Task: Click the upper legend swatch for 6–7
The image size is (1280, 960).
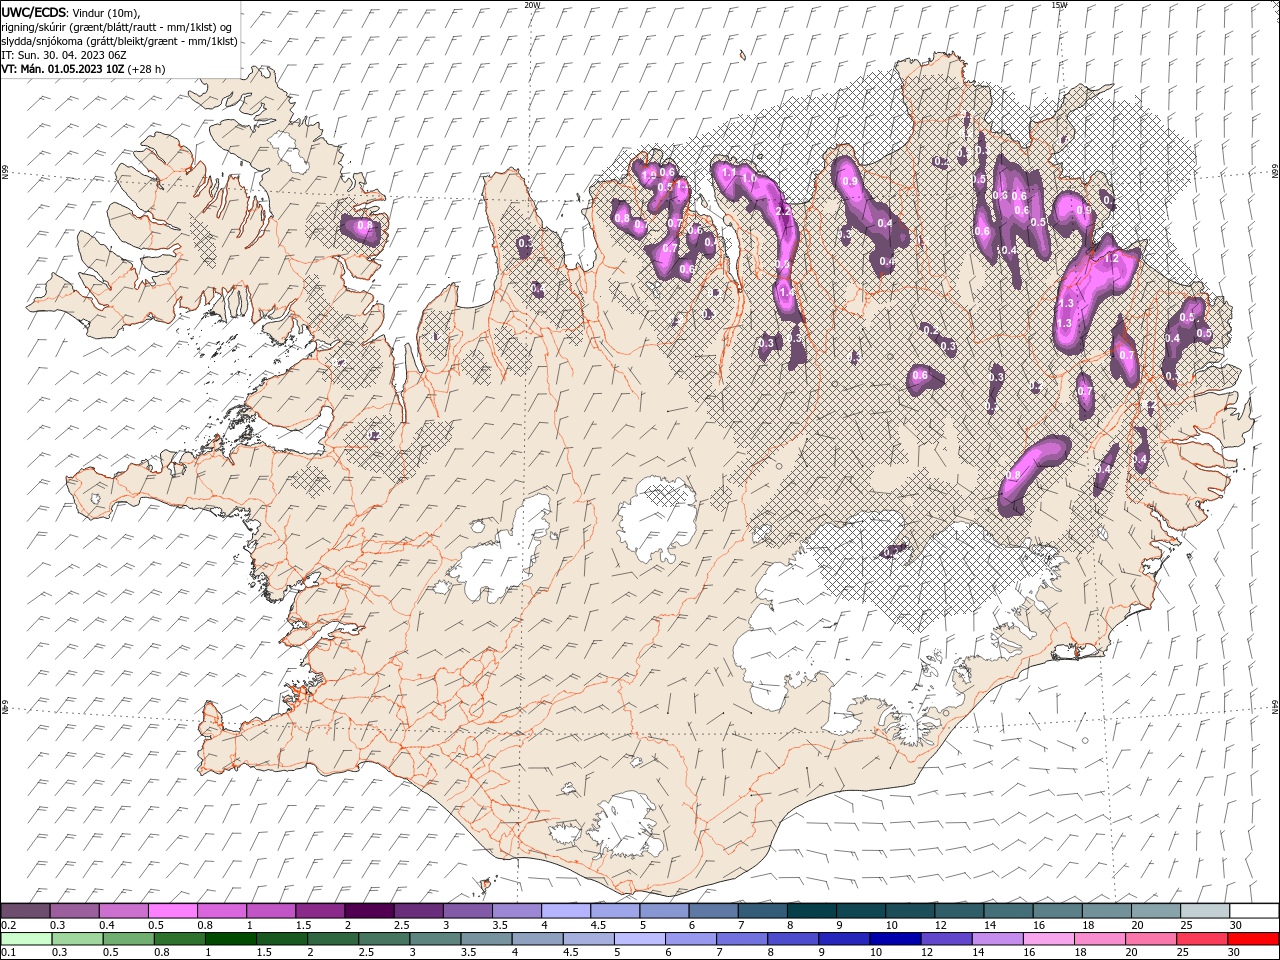Action: pos(712,911)
